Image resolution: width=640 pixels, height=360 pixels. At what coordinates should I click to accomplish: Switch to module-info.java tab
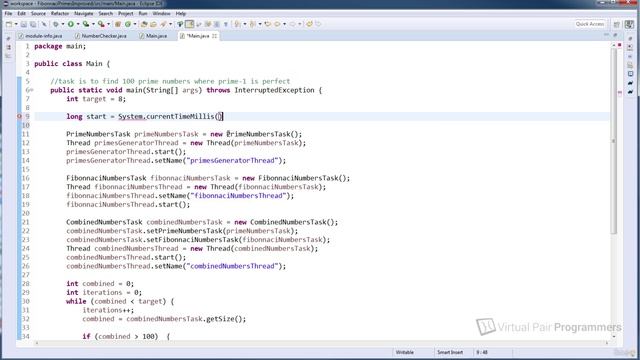click(40, 36)
